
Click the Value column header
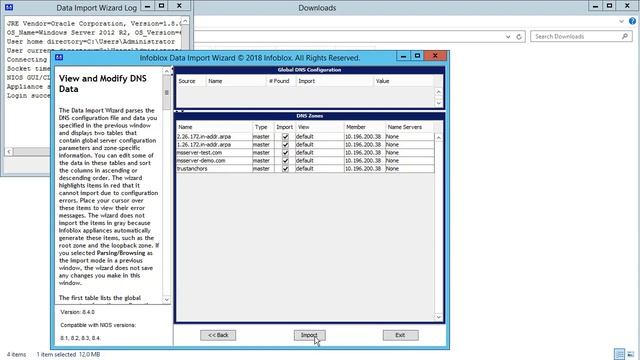click(x=404, y=81)
